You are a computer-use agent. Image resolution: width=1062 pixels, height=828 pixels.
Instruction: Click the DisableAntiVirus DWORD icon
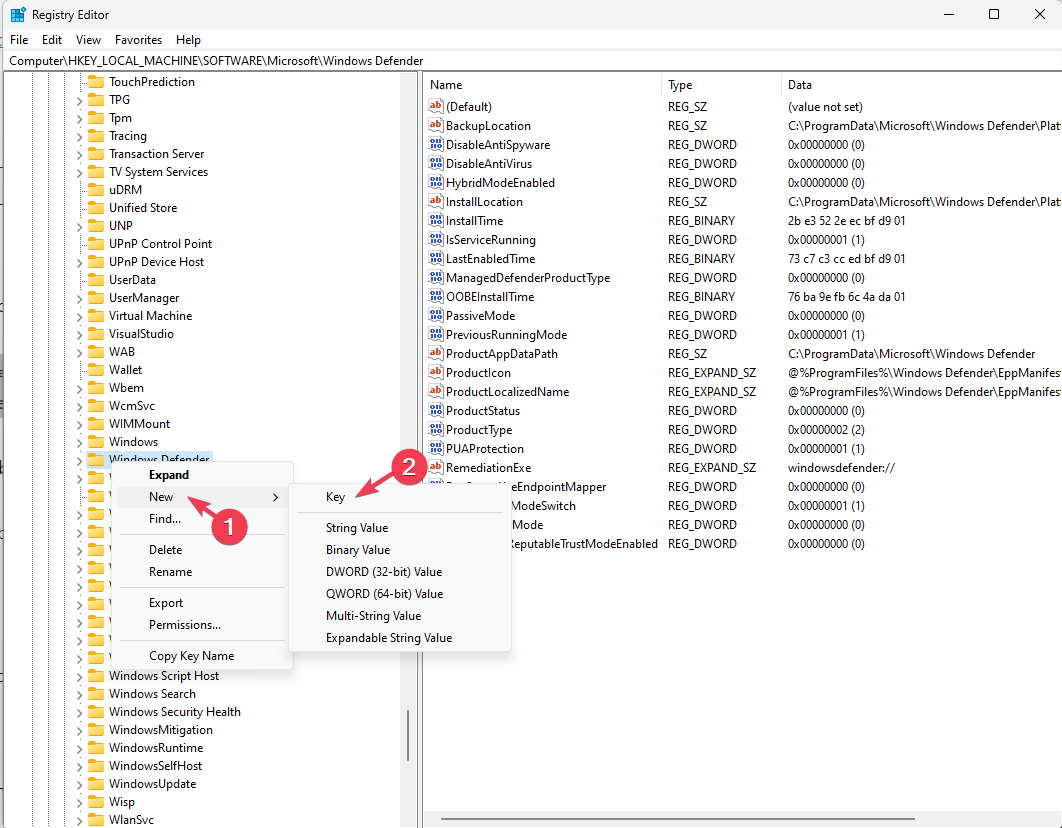pos(436,163)
